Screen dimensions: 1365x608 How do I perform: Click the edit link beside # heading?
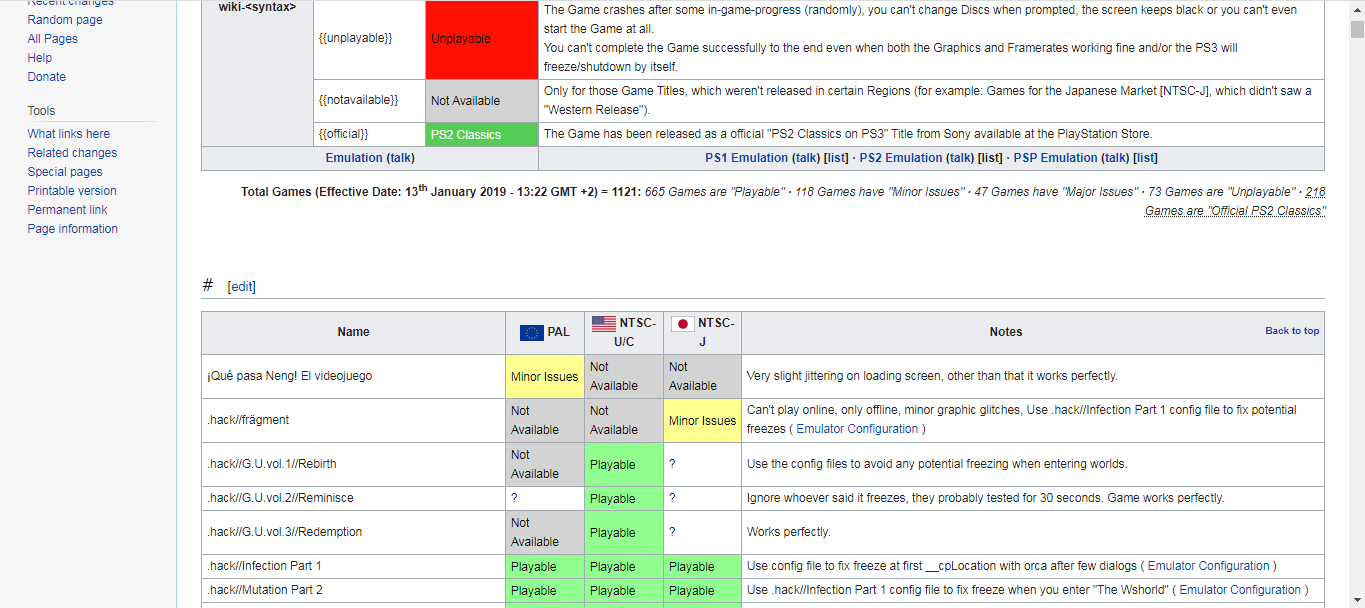point(242,287)
